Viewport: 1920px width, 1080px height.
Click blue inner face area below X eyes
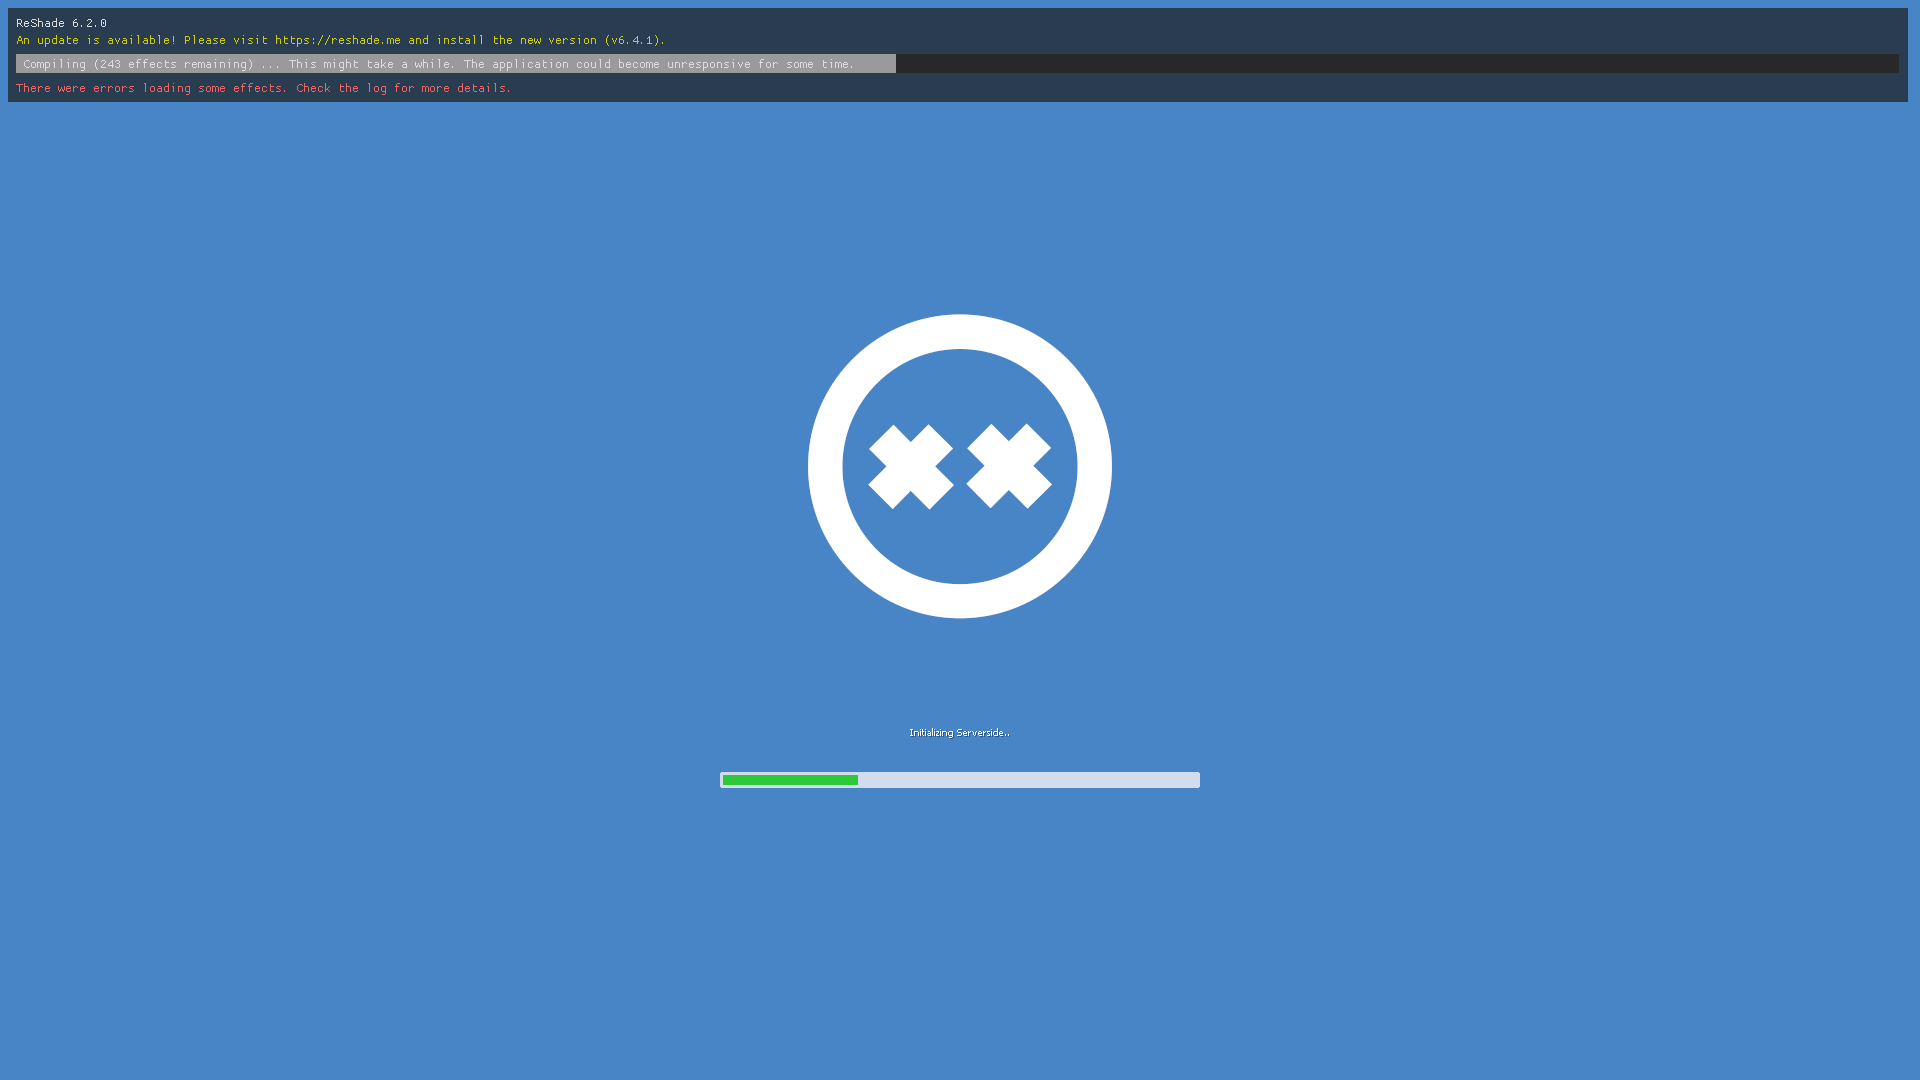(x=960, y=545)
